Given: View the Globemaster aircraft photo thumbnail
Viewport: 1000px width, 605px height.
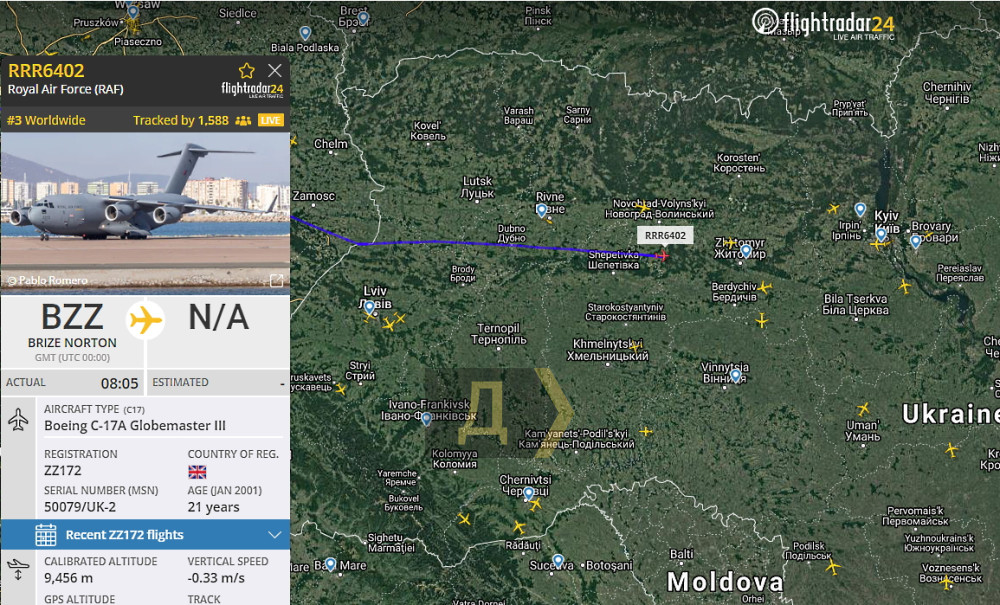Looking at the screenshot, I should (145, 213).
